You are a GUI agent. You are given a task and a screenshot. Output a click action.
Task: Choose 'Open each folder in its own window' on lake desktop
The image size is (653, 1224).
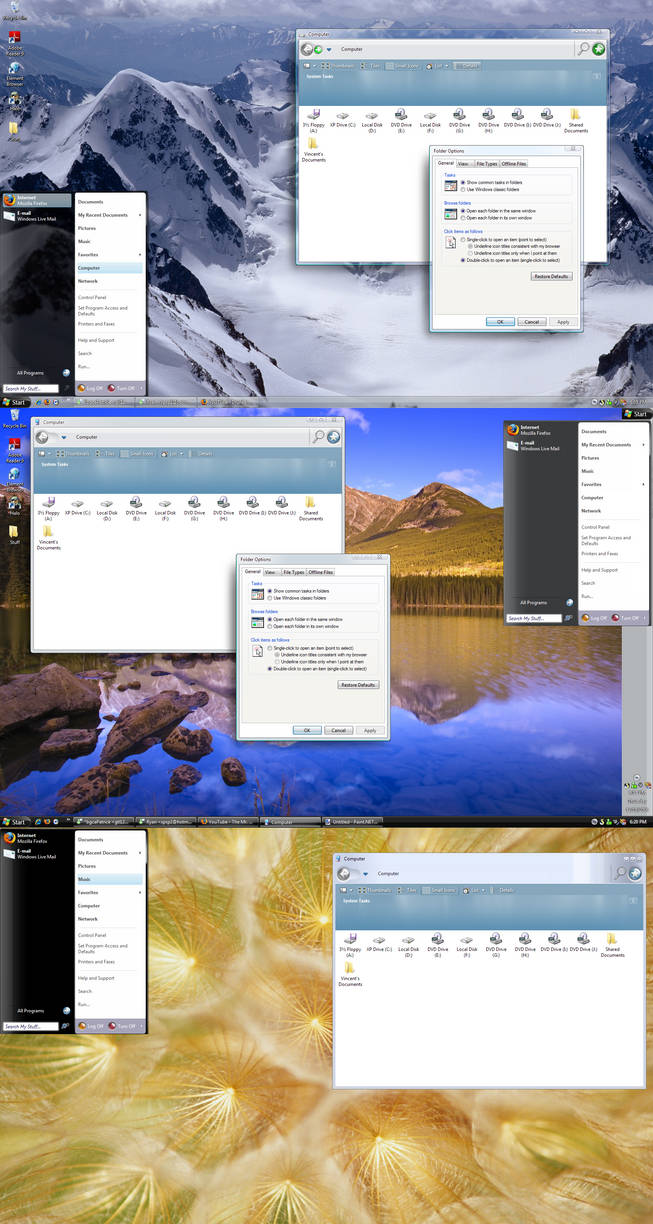(303, 626)
